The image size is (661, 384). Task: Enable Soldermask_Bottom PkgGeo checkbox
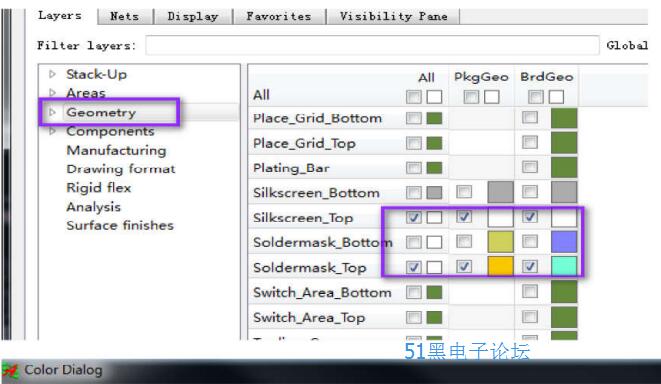click(x=464, y=242)
